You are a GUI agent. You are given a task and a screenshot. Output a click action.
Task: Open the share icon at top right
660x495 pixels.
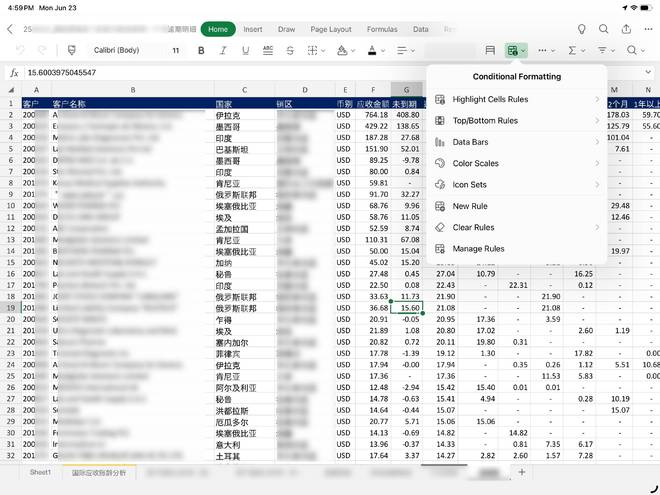coord(627,29)
